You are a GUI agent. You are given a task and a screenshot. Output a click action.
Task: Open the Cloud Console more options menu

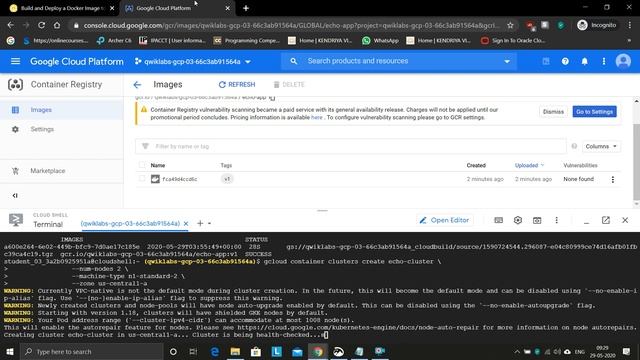[604, 61]
